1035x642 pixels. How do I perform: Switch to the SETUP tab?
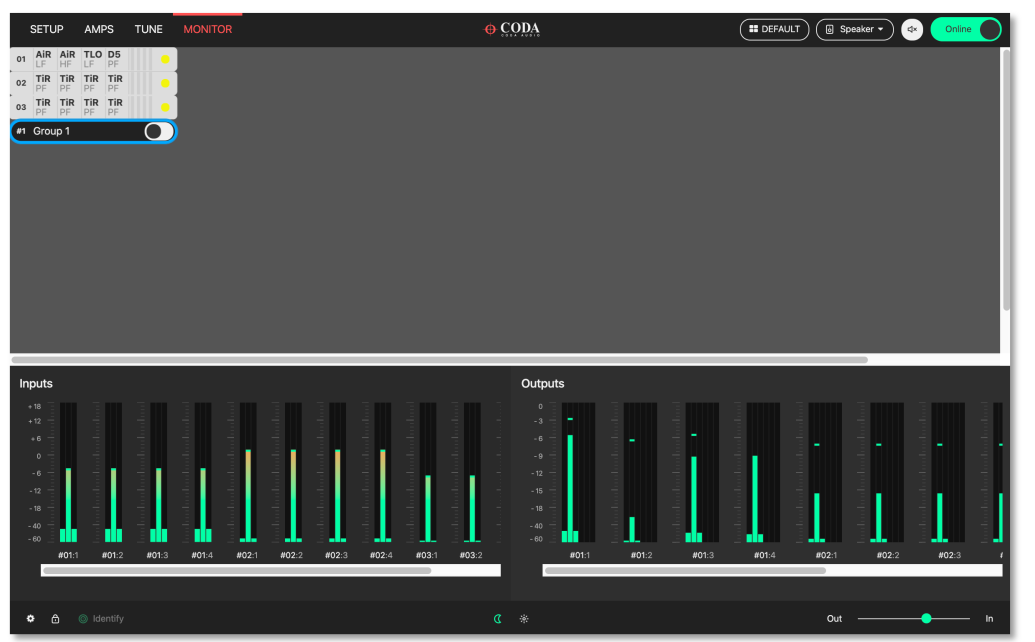click(x=46, y=29)
